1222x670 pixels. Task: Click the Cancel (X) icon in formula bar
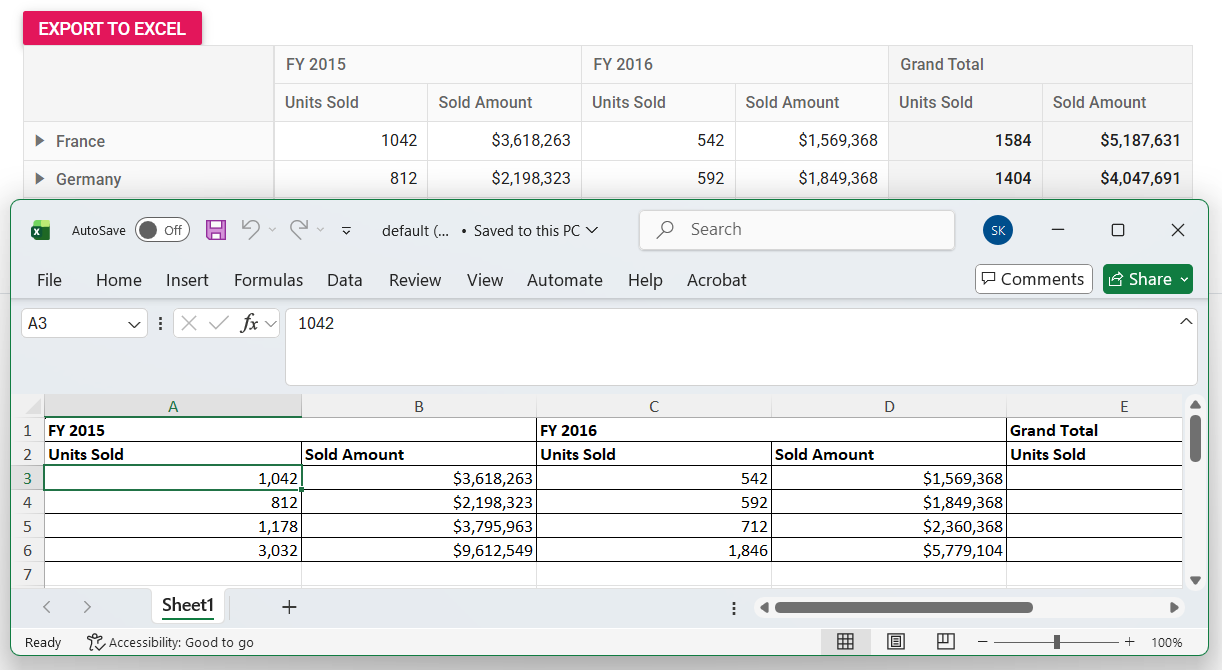(188, 322)
